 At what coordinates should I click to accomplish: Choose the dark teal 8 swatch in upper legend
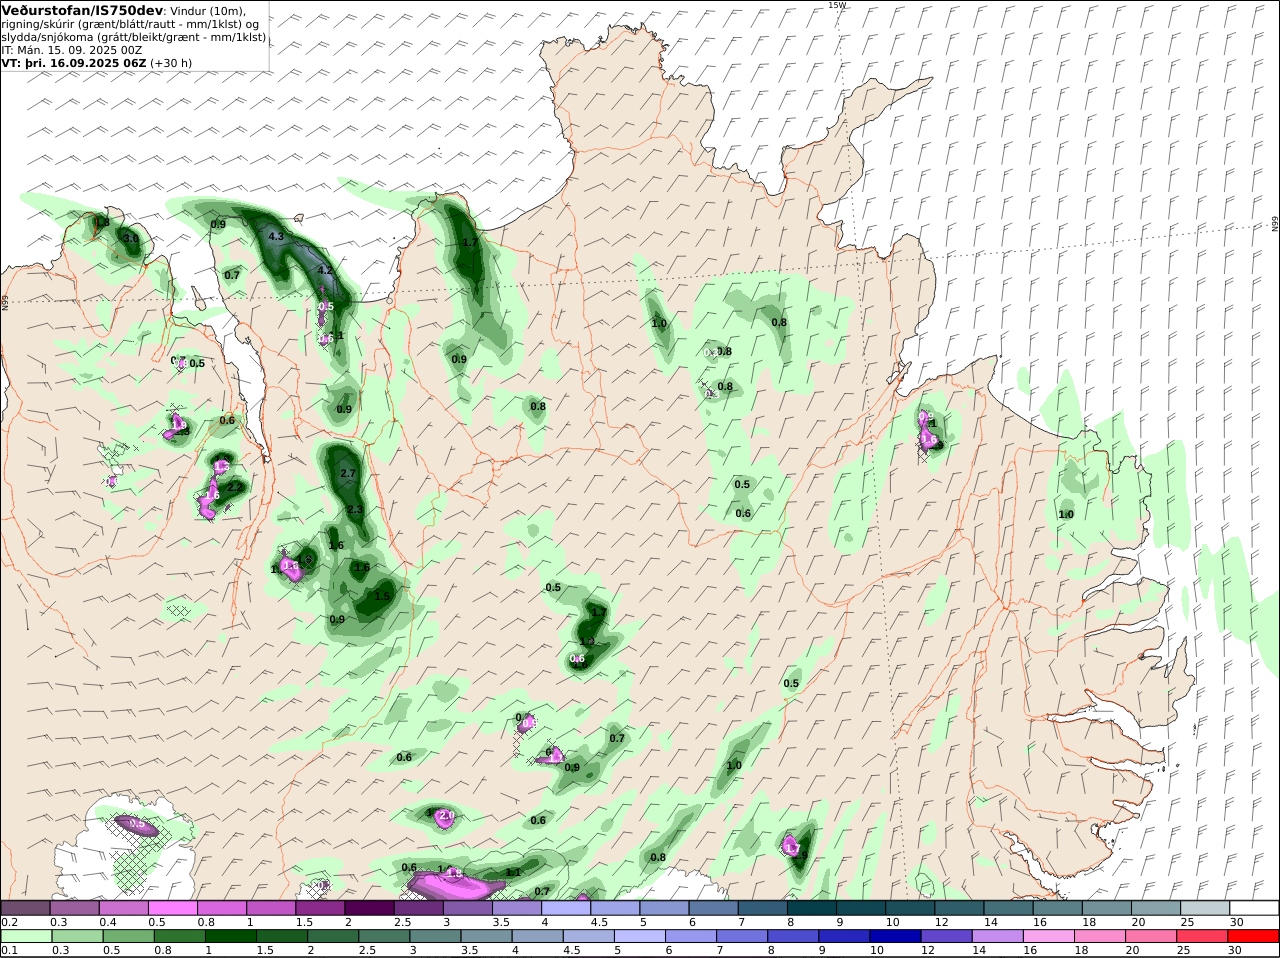point(812,908)
